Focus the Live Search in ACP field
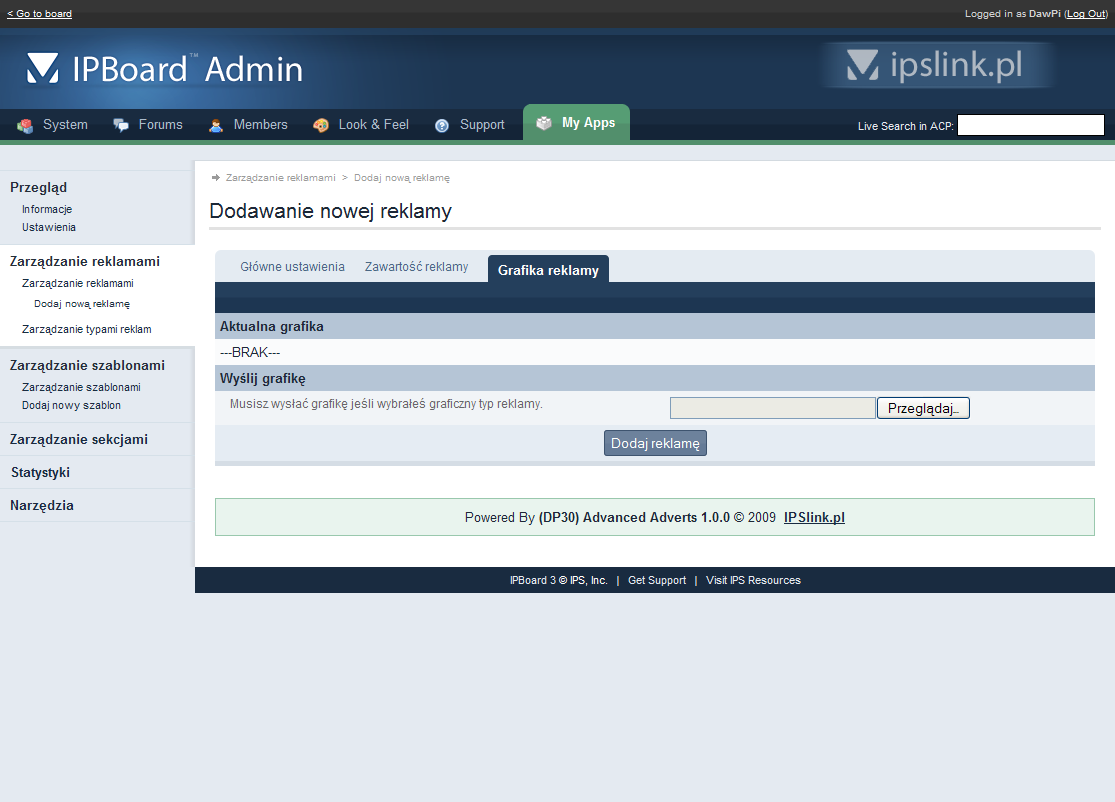The image size is (1115, 802). point(1030,125)
